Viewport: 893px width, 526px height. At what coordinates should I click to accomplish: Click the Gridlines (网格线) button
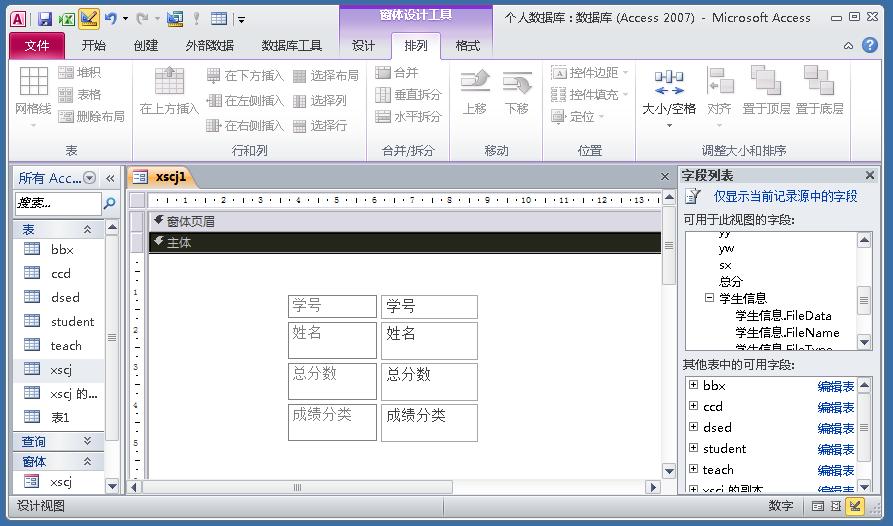(33, 92)
